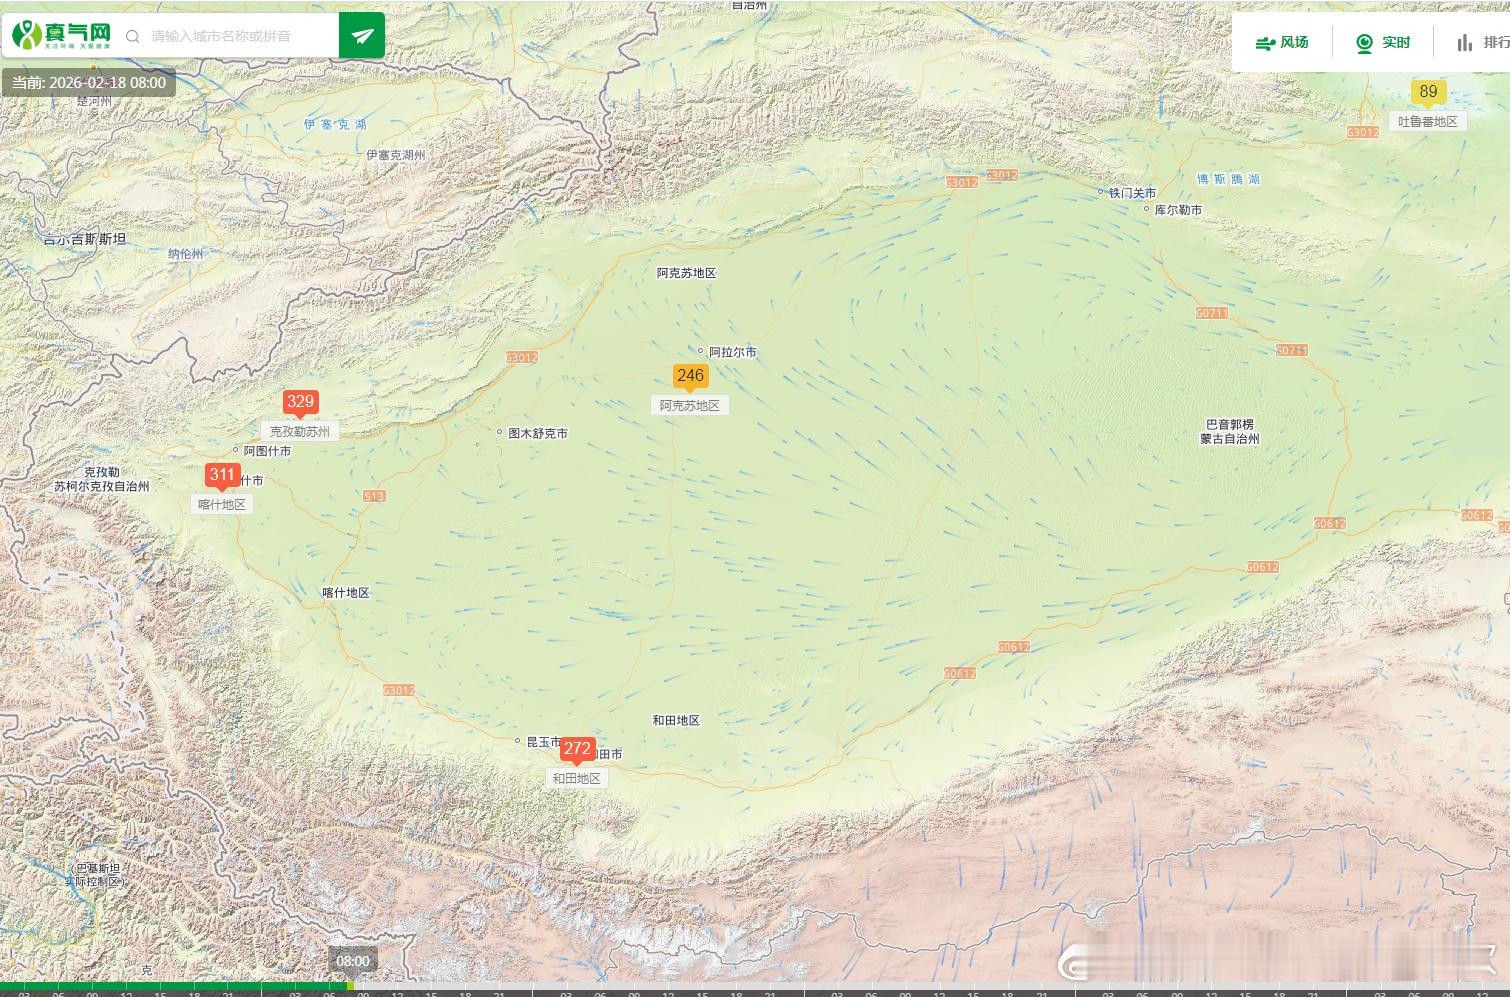The image size is (1510, 997).
Task: Click the 博斯腾湖 lake label
Action: point(1229,179)
